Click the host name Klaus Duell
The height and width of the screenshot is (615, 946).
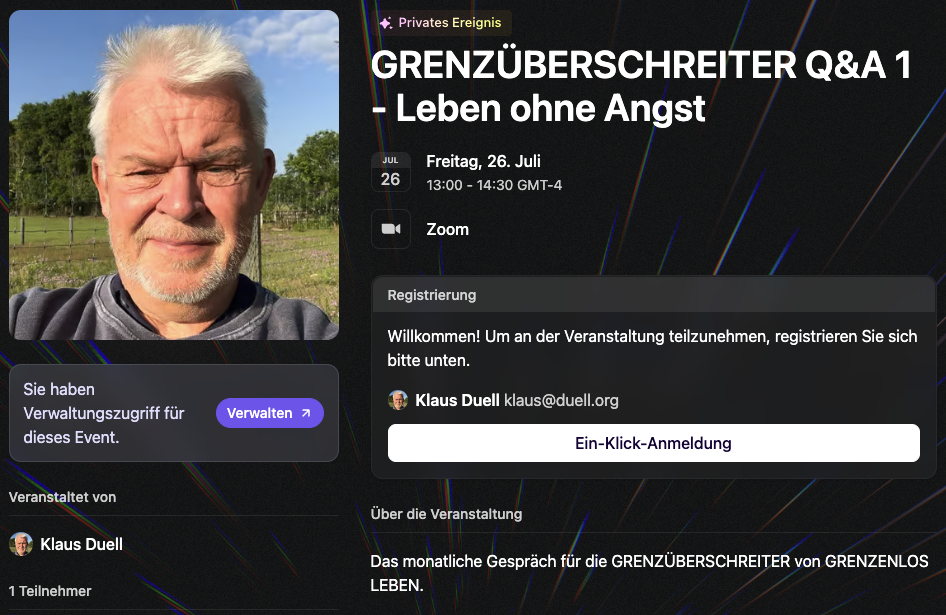point(81,544)
